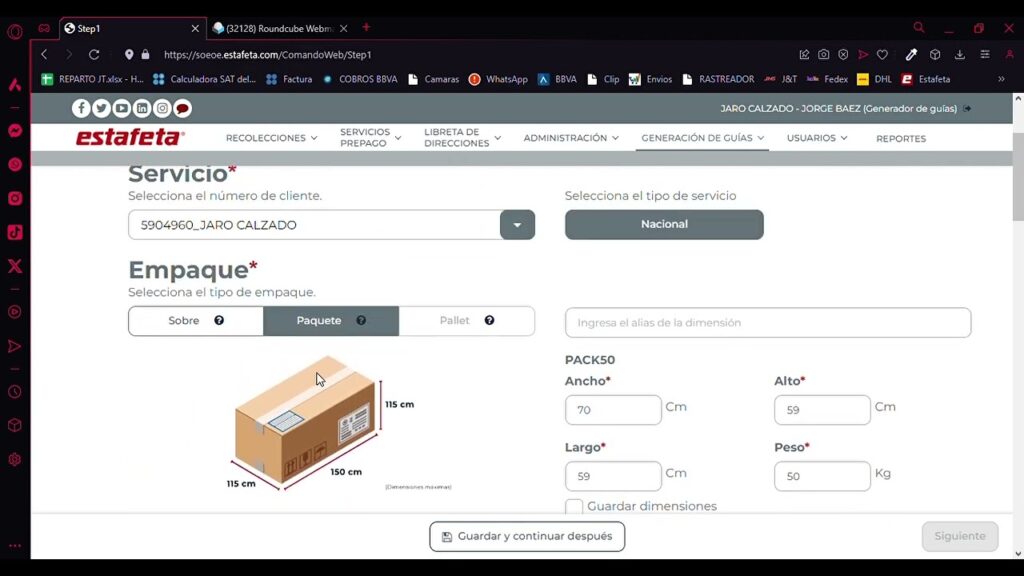Focus the Largo dimension field

coord(613,476)
